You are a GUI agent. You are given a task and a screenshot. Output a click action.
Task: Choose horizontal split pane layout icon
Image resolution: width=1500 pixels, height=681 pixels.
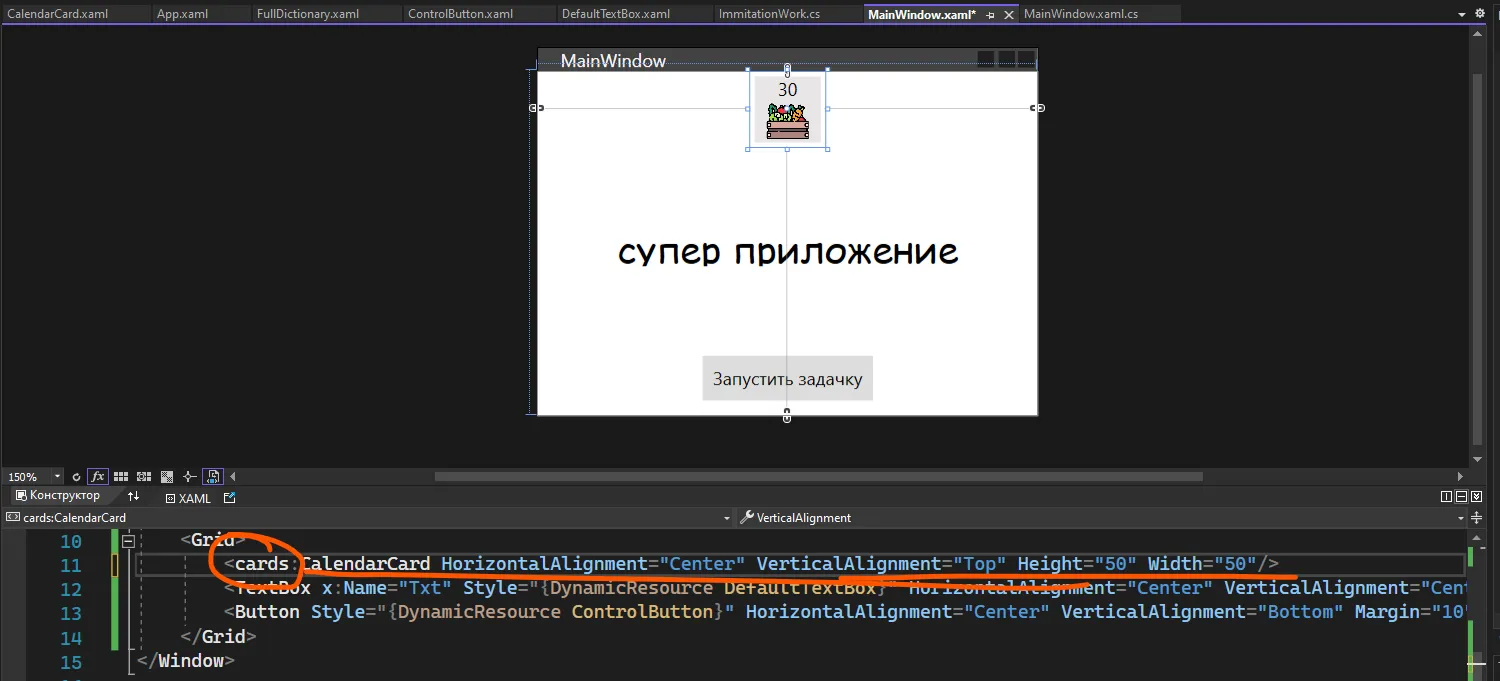coord(1461,497)
